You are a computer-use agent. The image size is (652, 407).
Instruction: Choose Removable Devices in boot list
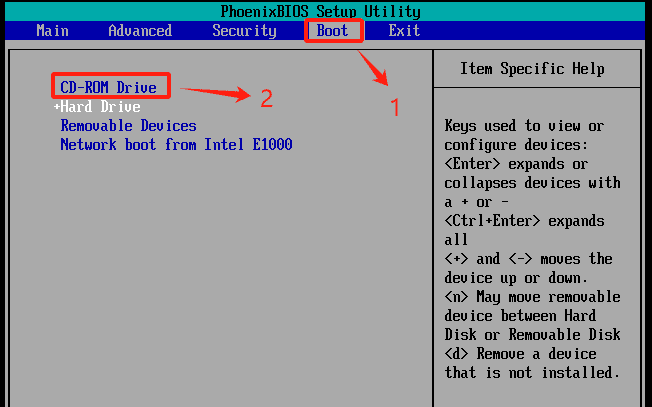point(128,126)
